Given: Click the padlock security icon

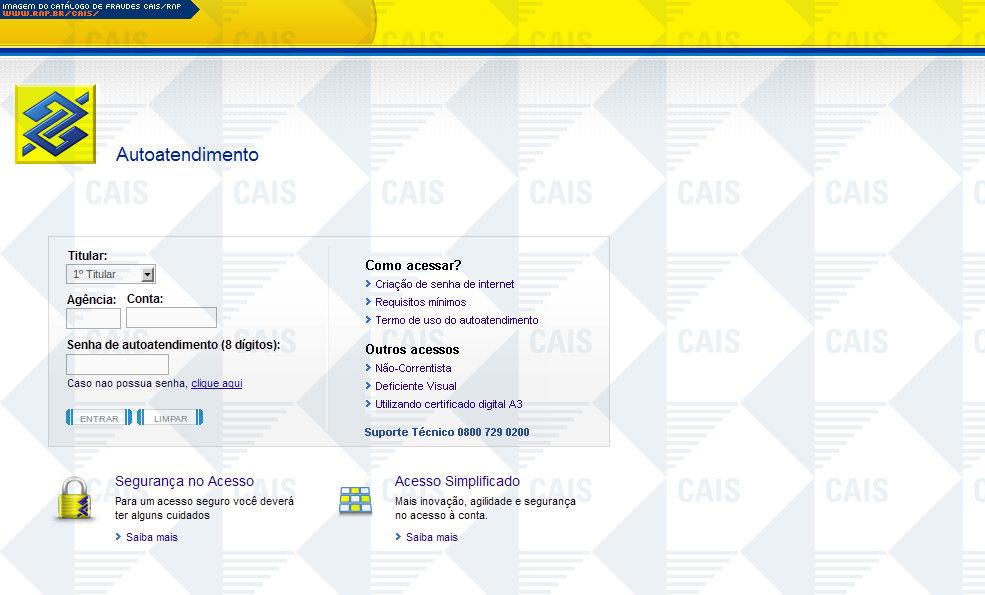Looking at the screenshot, I should coord(75,498).
